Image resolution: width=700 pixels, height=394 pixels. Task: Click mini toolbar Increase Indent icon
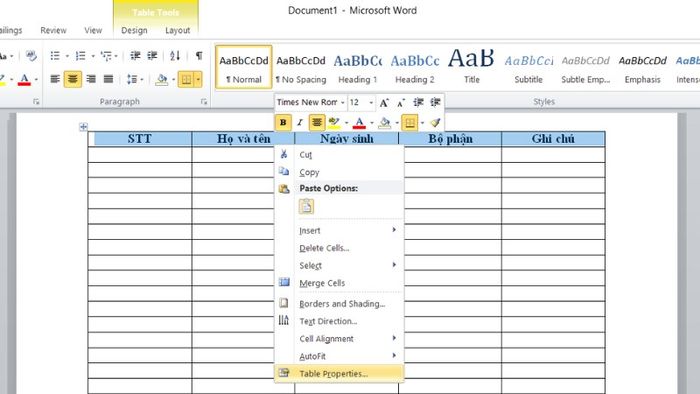click(x=435, y=103)
